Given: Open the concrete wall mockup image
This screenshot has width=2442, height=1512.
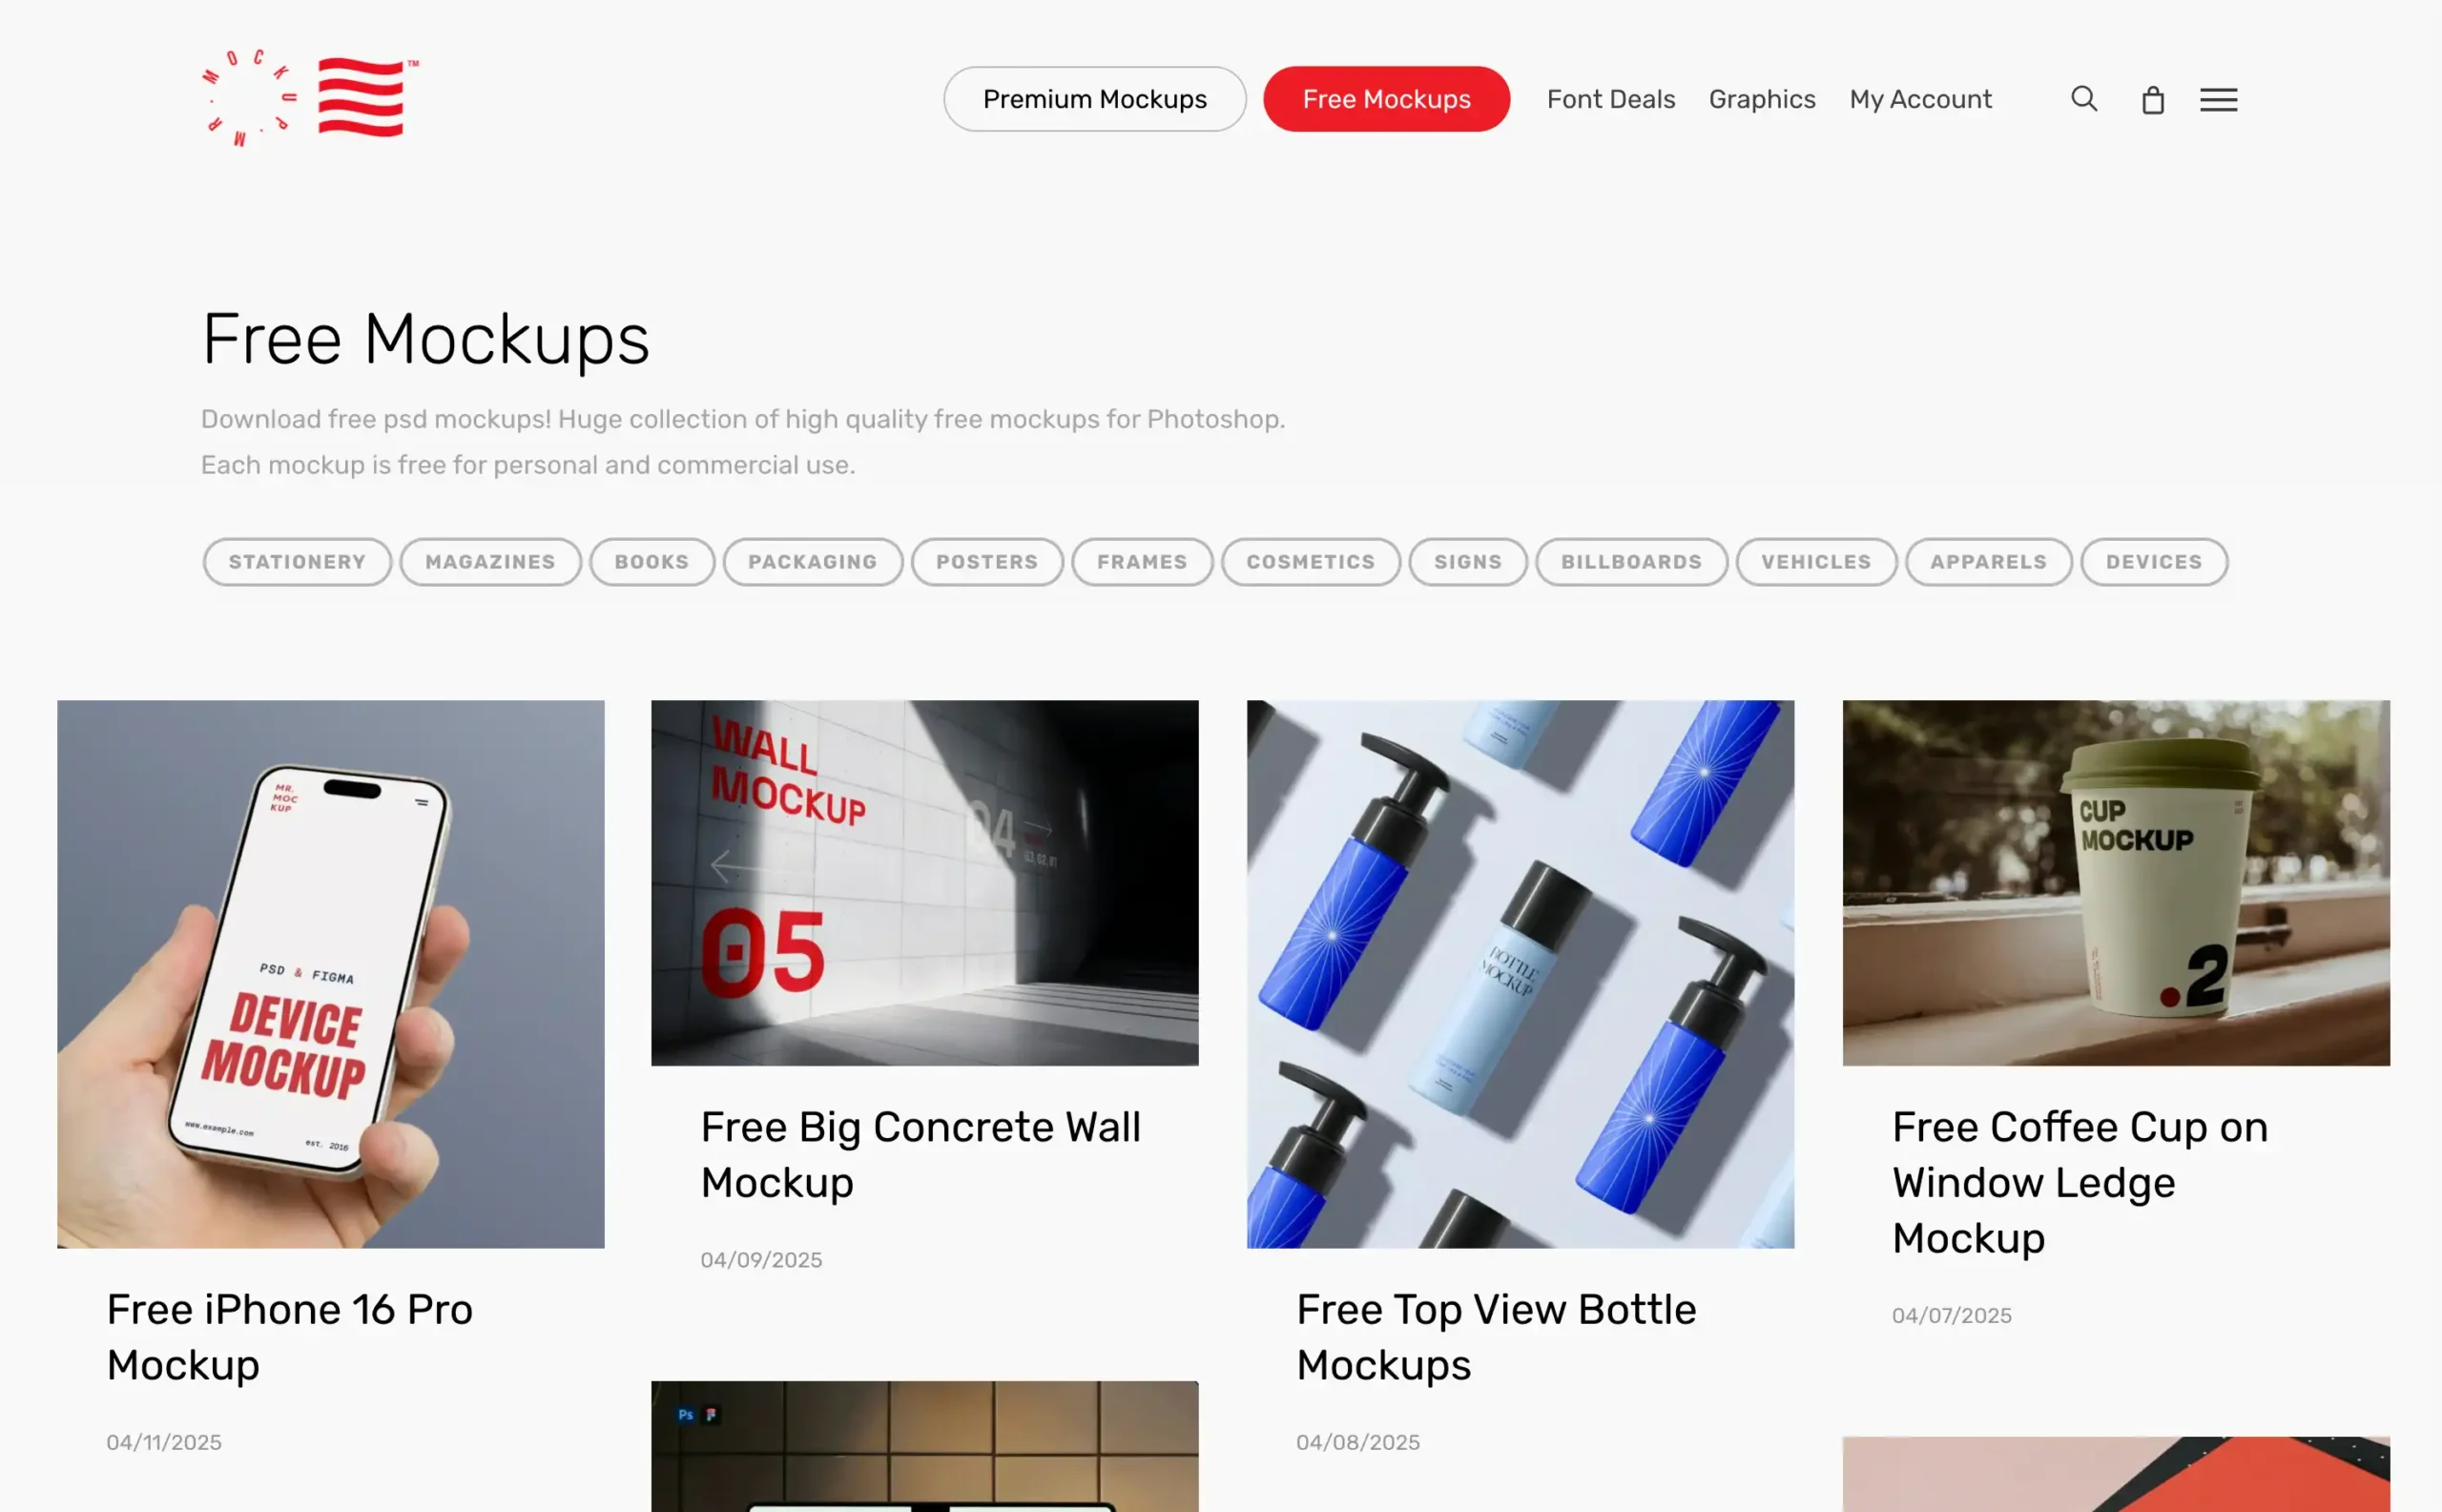Looking at the screenshot, I should click(x=924, y=883).
